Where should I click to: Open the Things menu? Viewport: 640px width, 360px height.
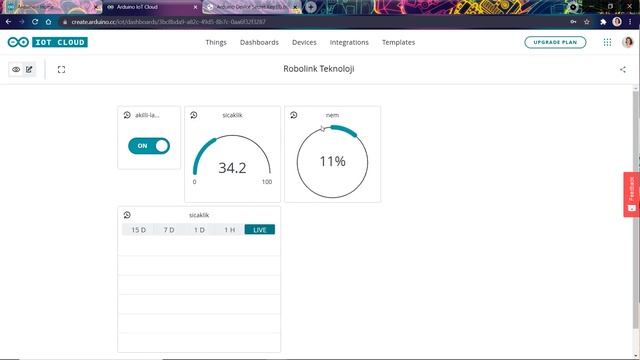216,42
